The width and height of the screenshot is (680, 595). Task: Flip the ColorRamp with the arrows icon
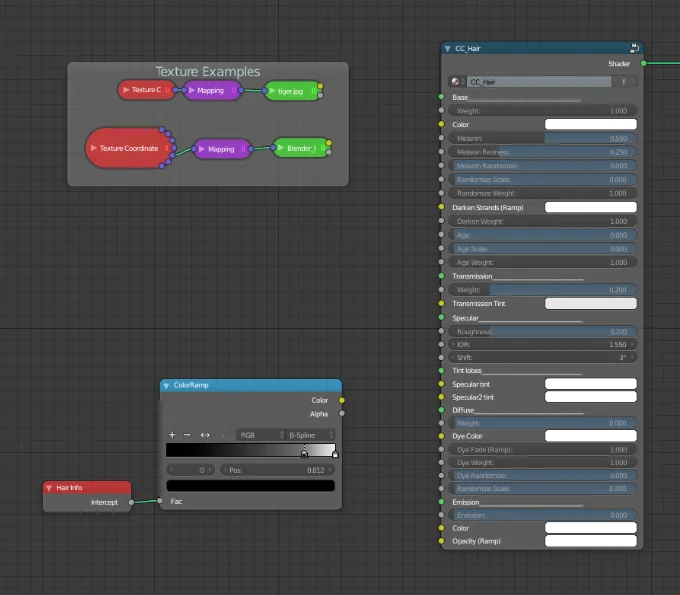pyautogui.click(x=205, y=435)
